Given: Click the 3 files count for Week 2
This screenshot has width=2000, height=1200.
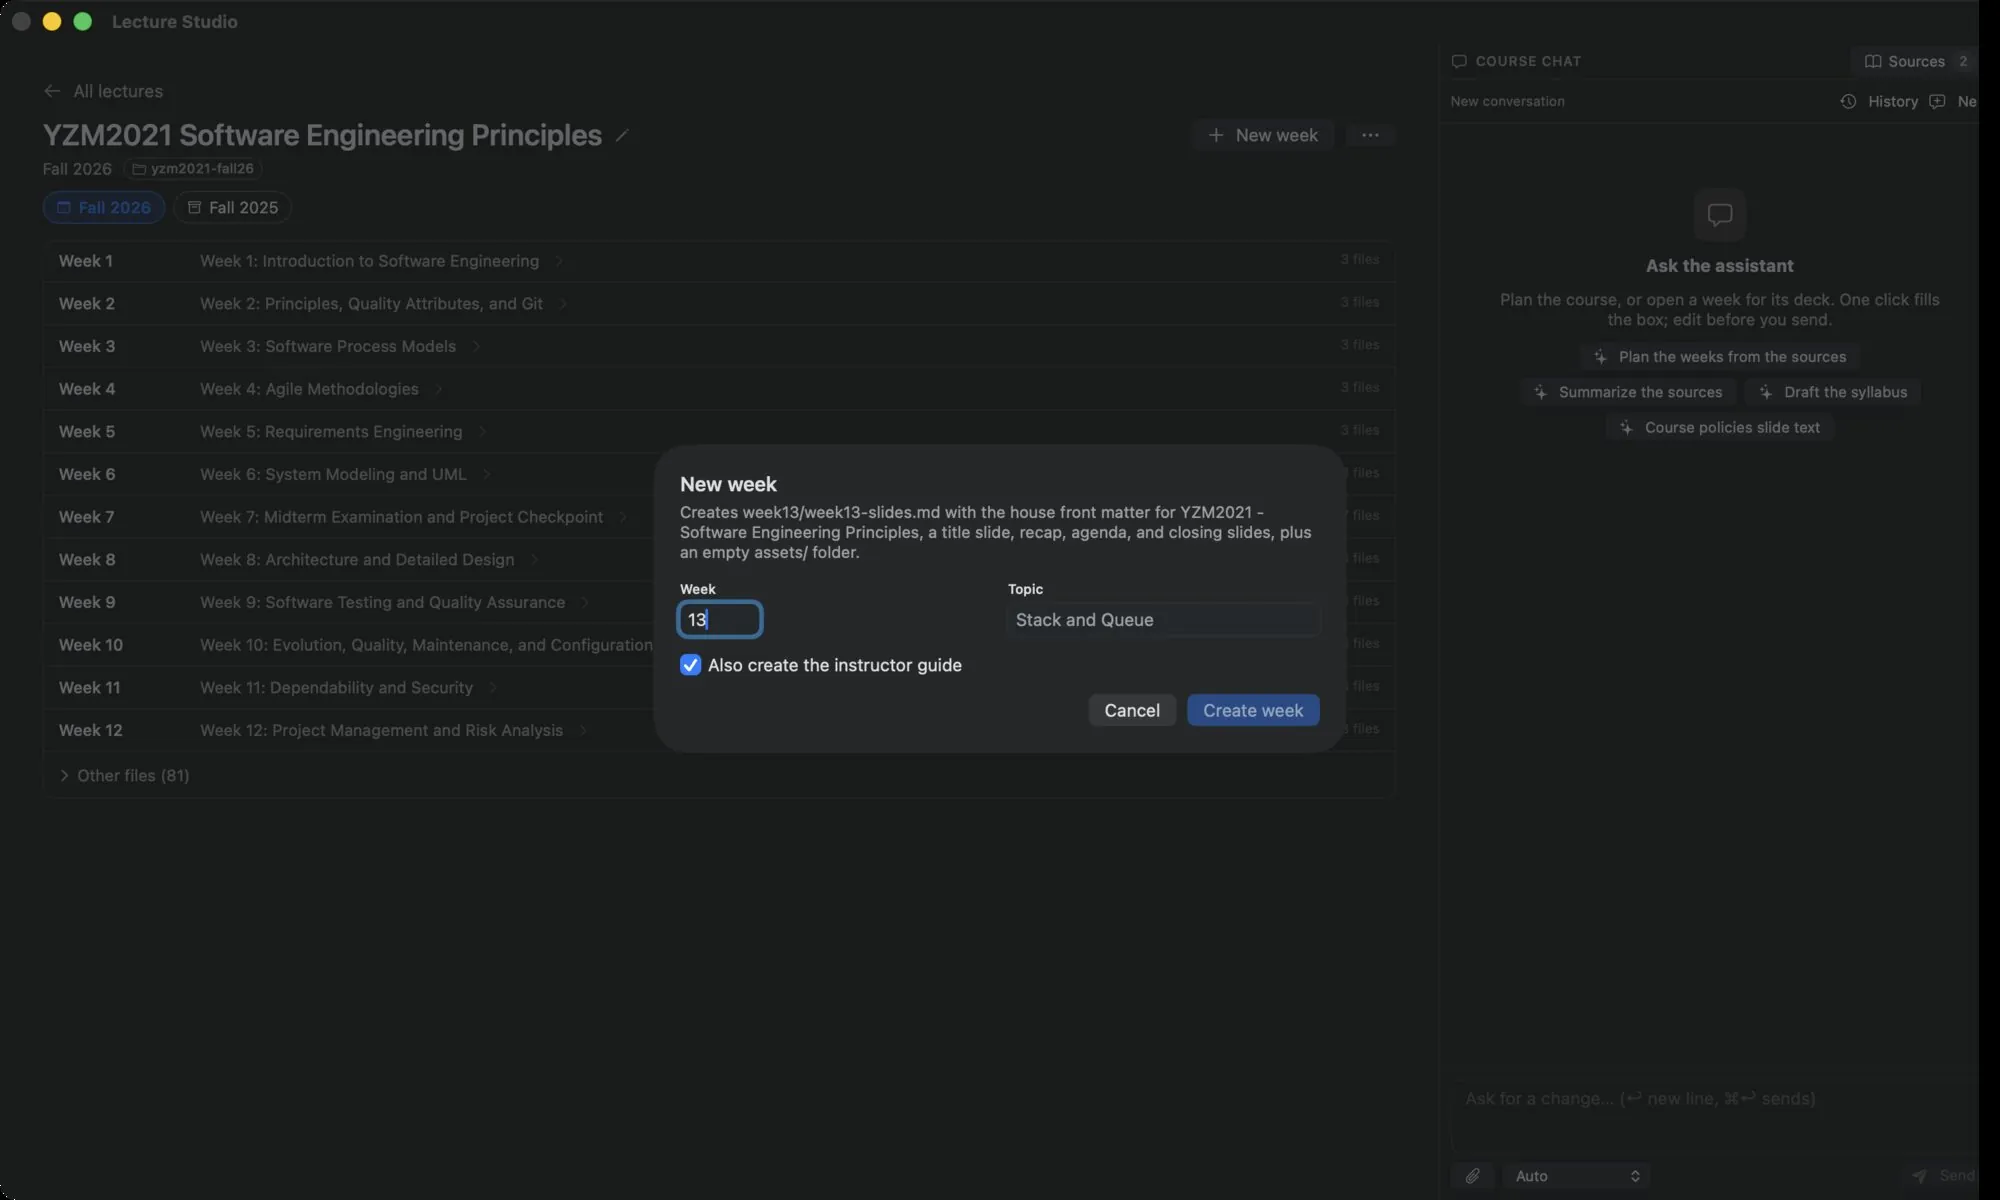Looking at the screenshot, I should click(x=1359, y=302).
